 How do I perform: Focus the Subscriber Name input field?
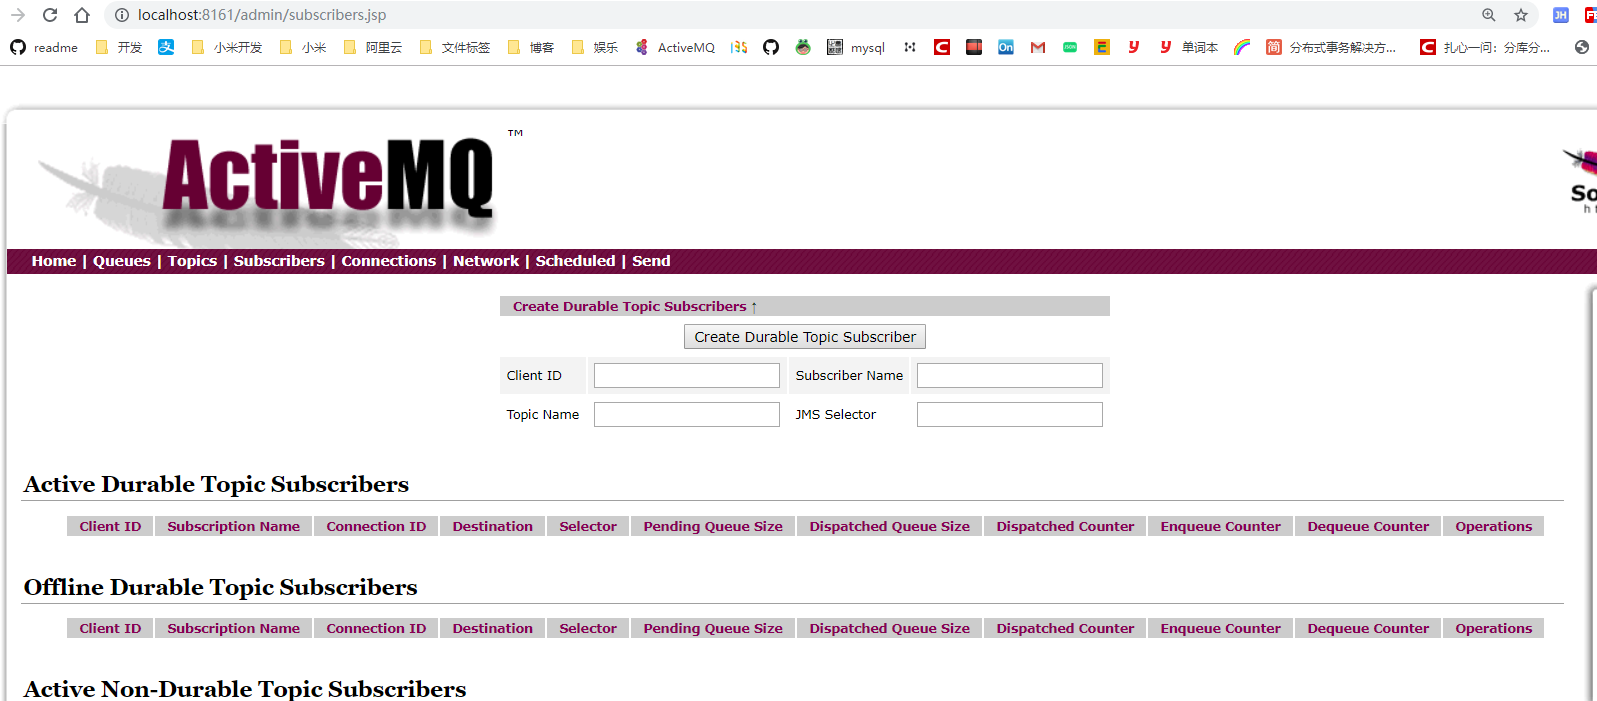[1010, 376]
